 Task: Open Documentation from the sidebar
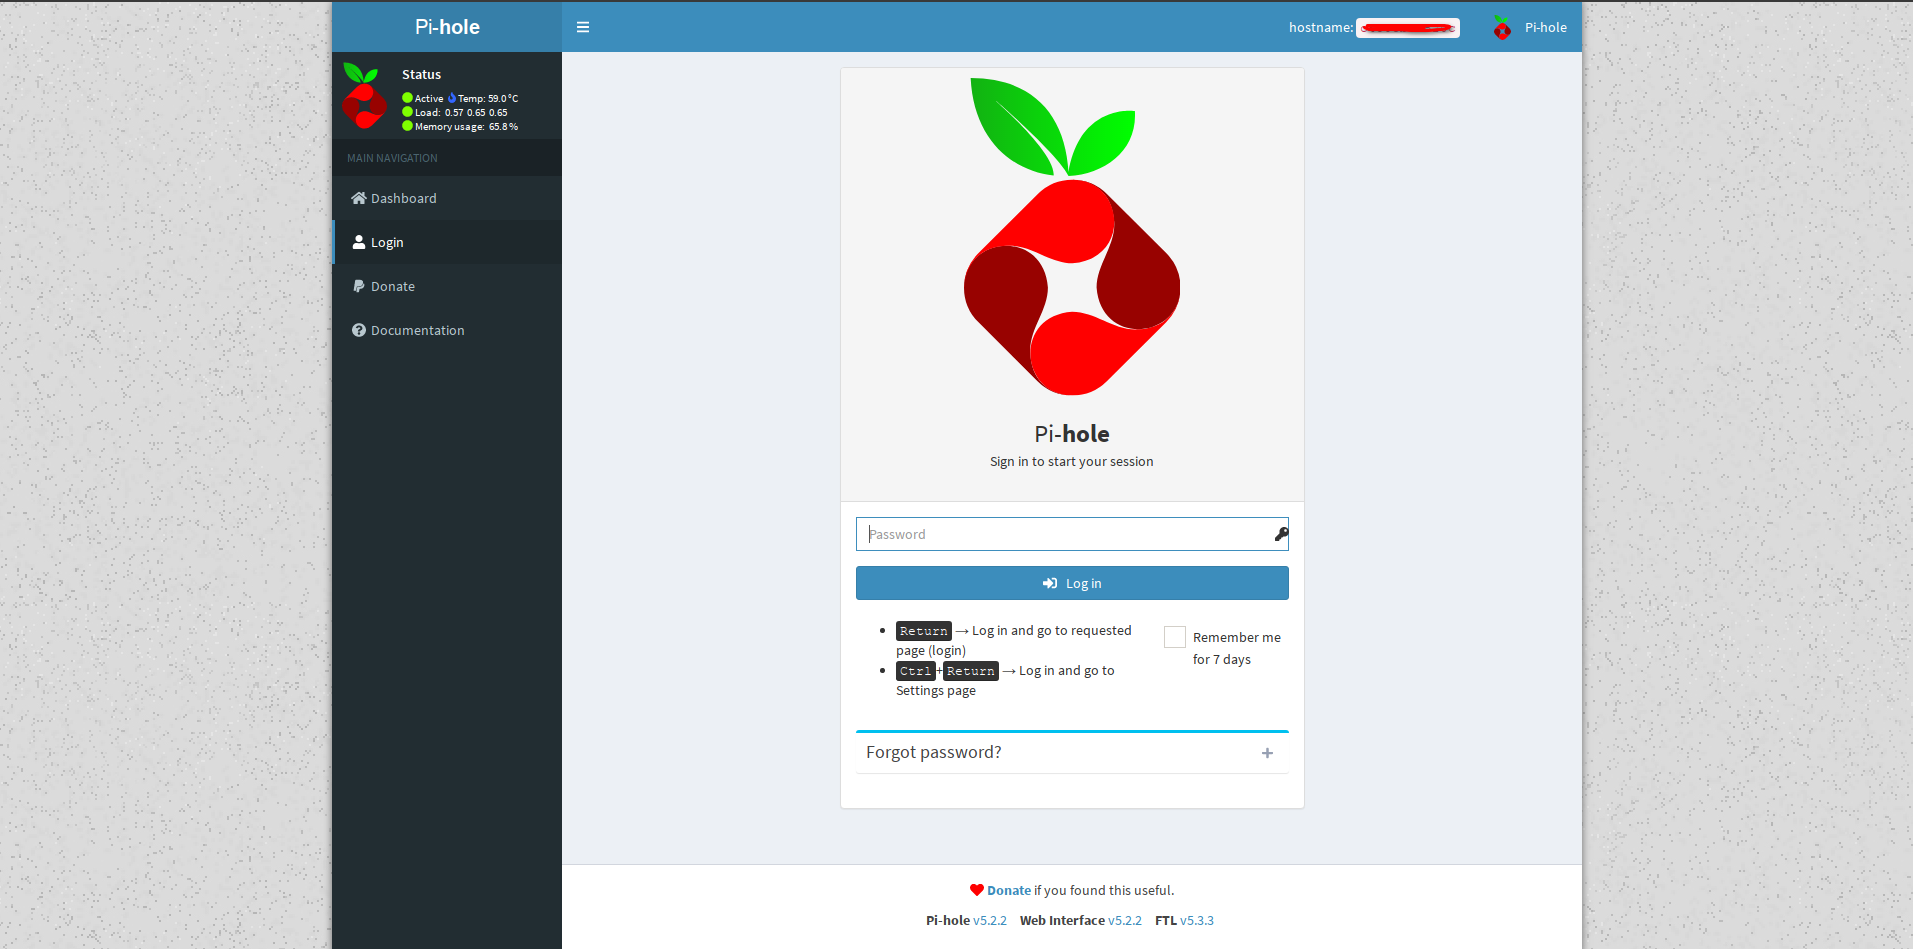tap(447, 330)
